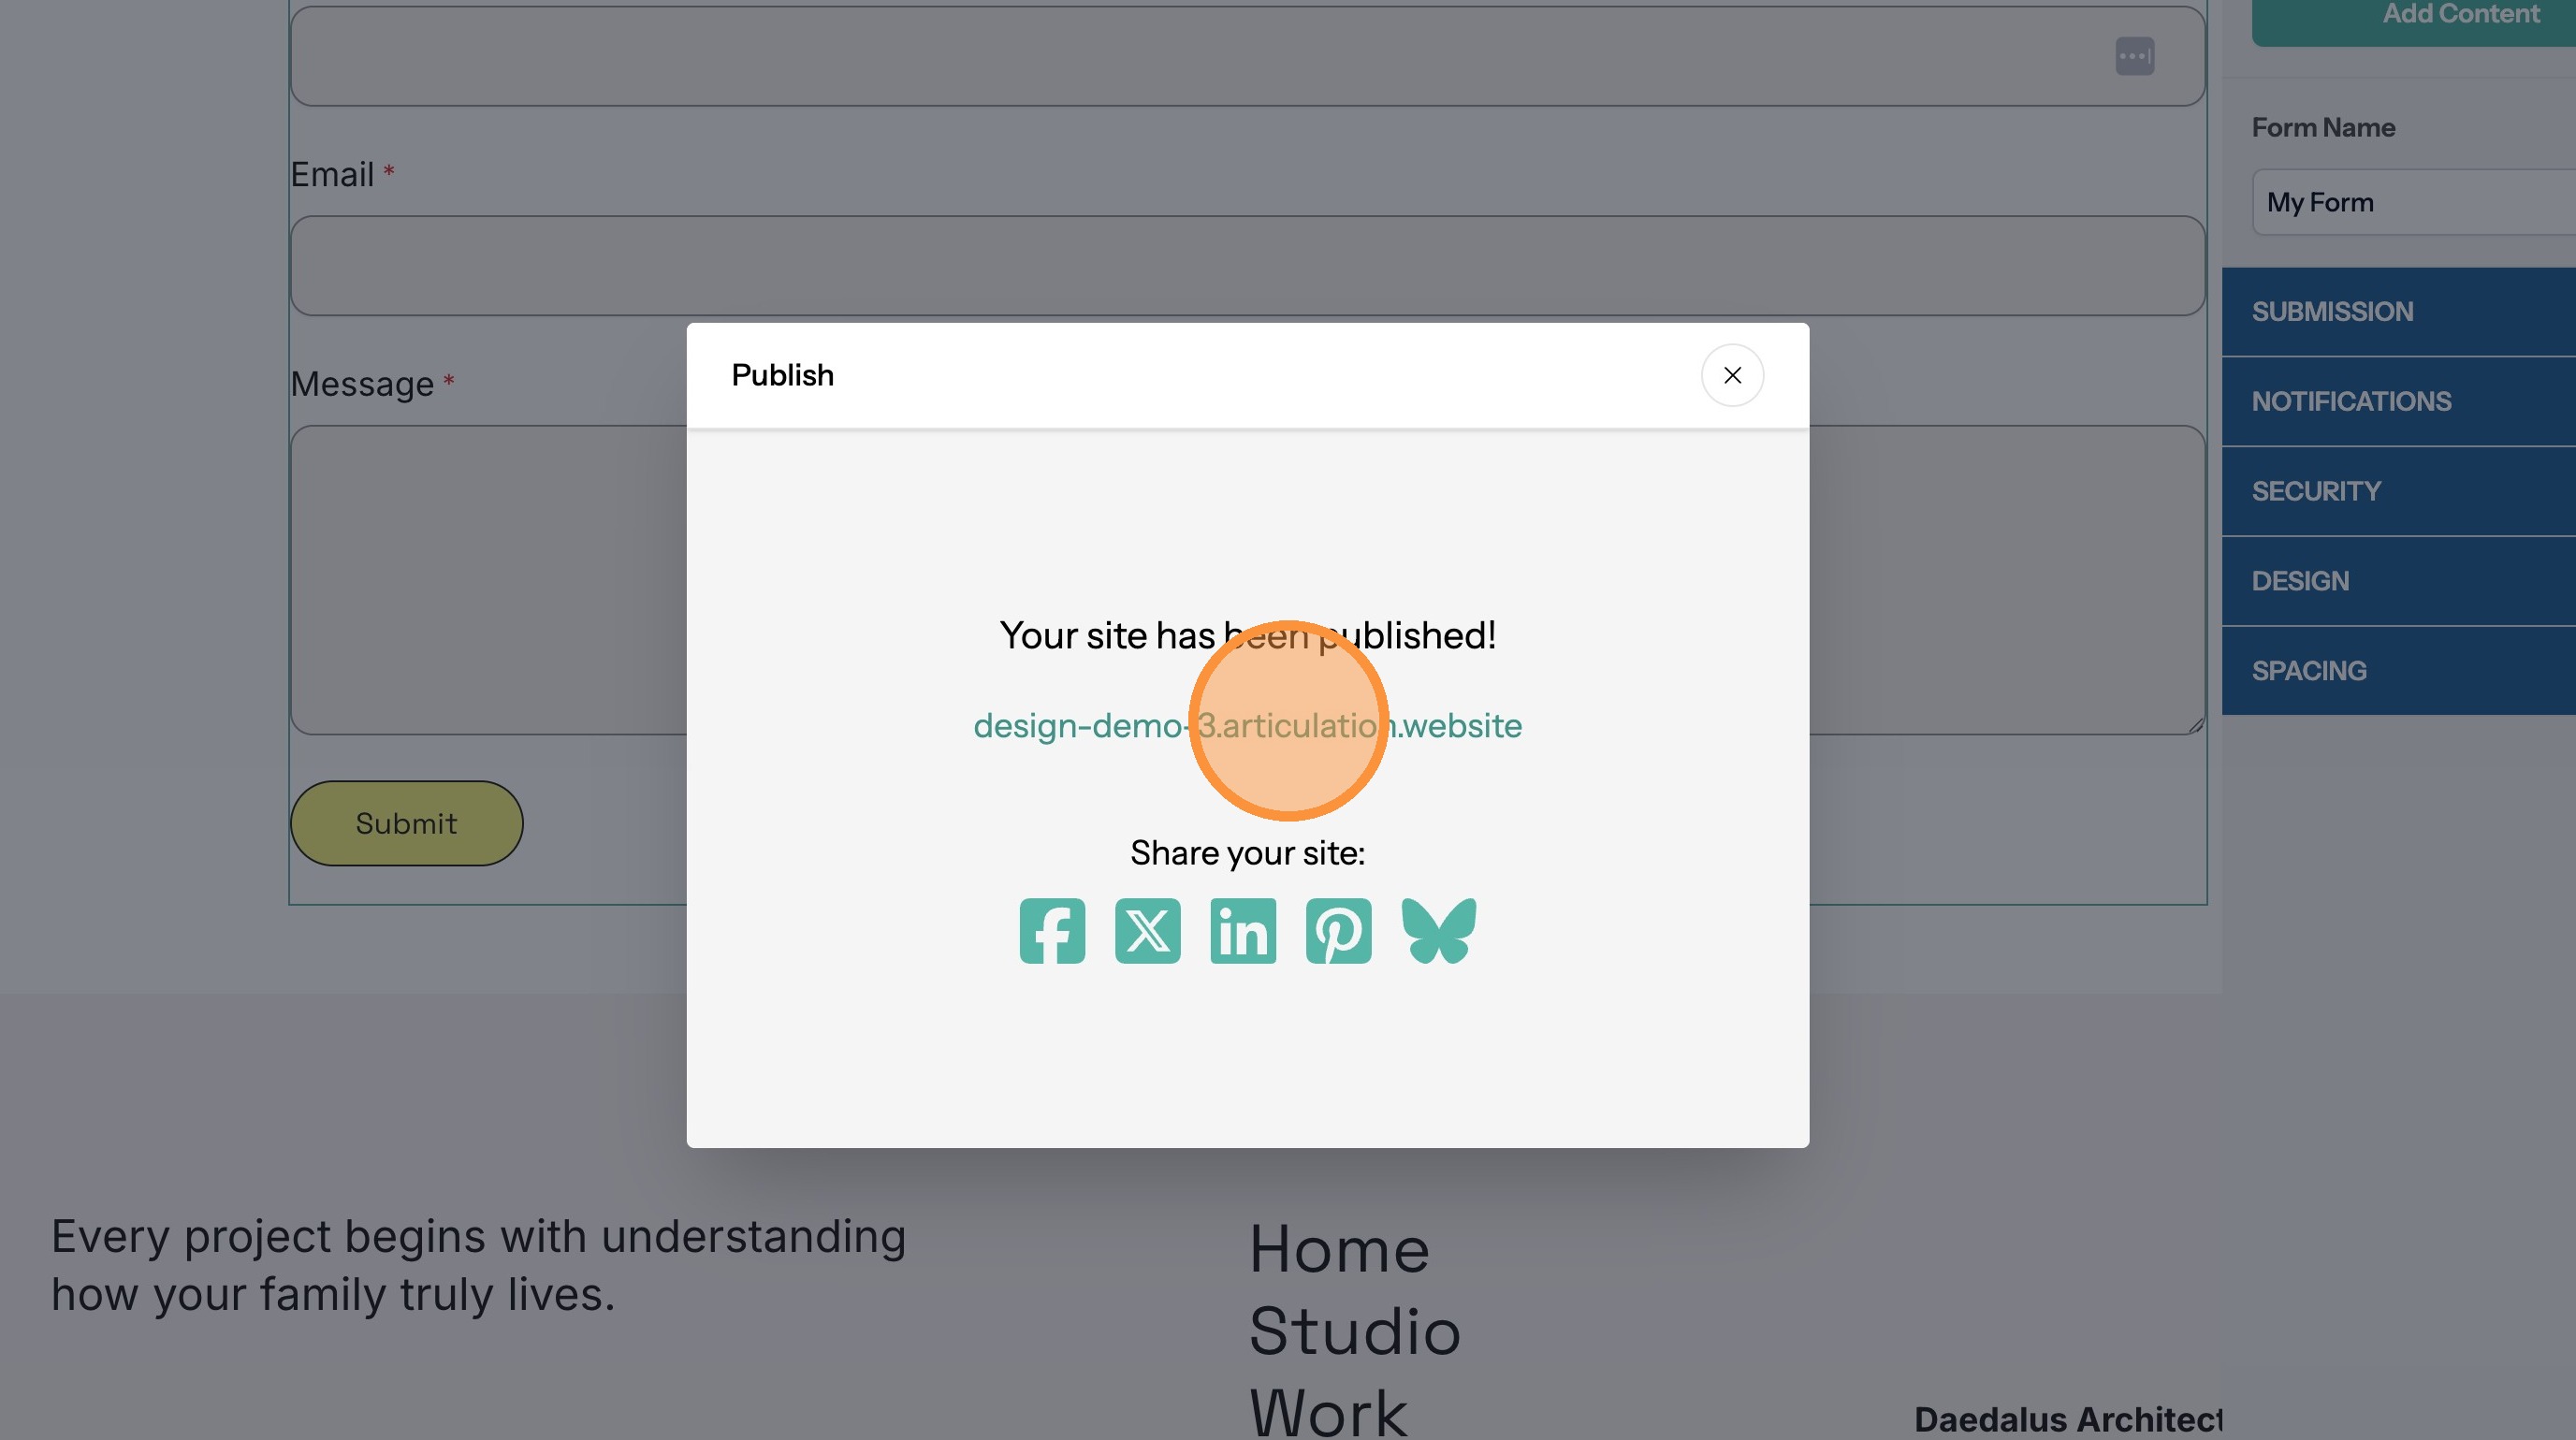
Task: Close the Publish dialog
Action: click(x=1732, y=375)
